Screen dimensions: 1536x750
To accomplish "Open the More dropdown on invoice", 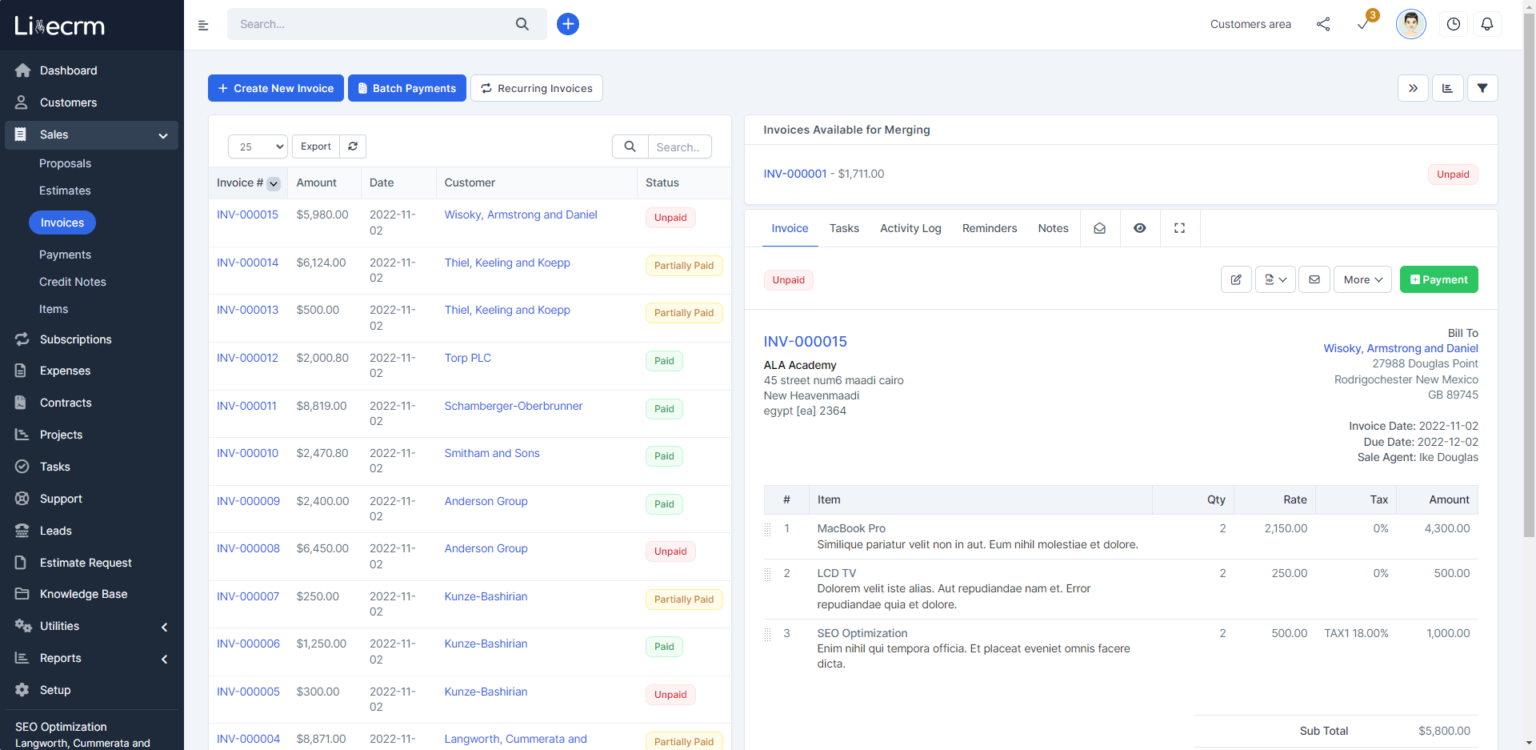I will (x=1362, y=280).
